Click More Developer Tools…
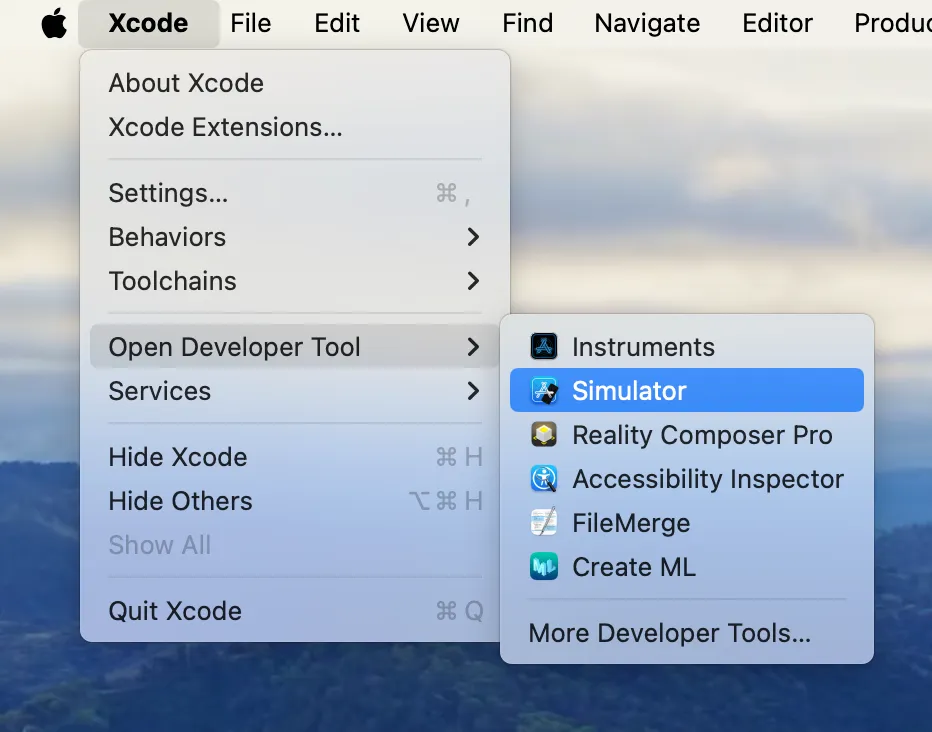Screen dimensions: 932x732 [669, 633]
